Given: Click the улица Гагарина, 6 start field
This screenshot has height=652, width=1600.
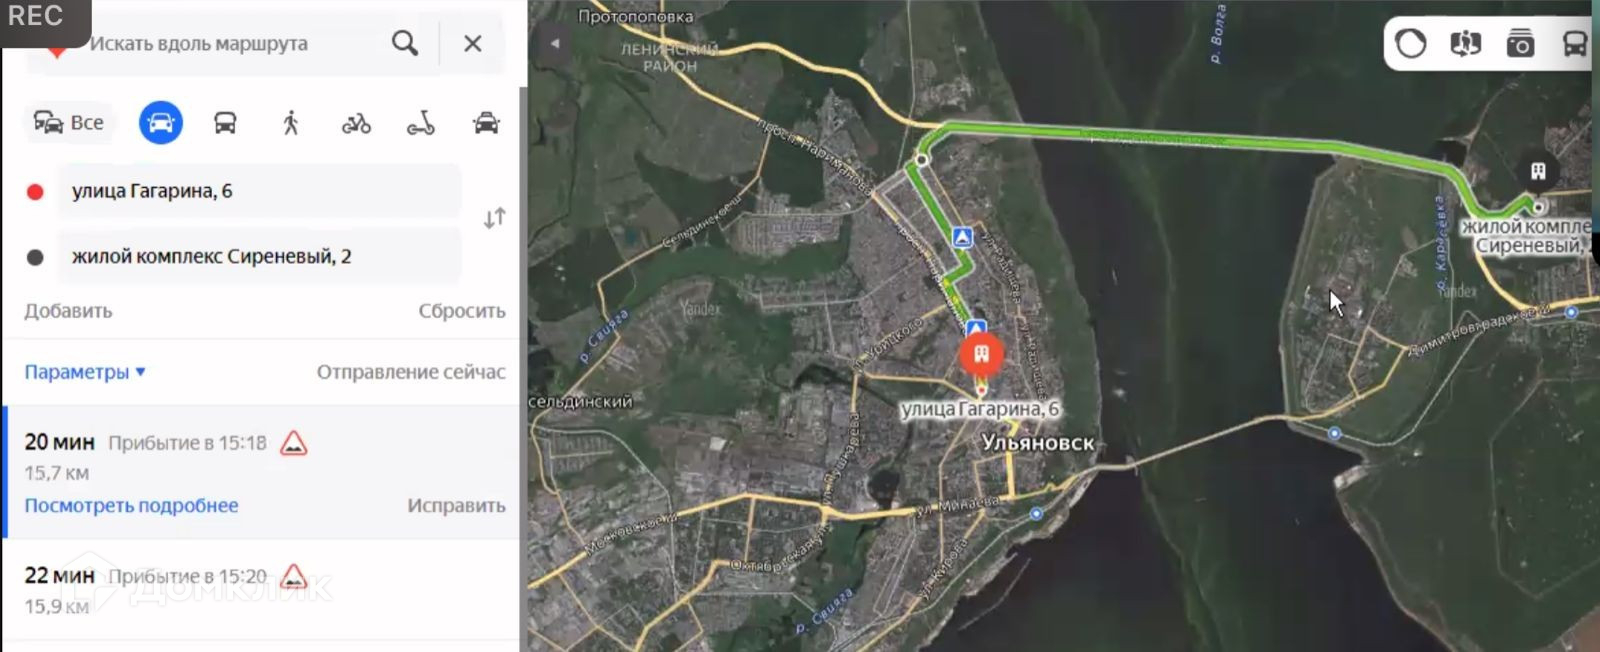Looking at the screenshot, I should (259, 191).
